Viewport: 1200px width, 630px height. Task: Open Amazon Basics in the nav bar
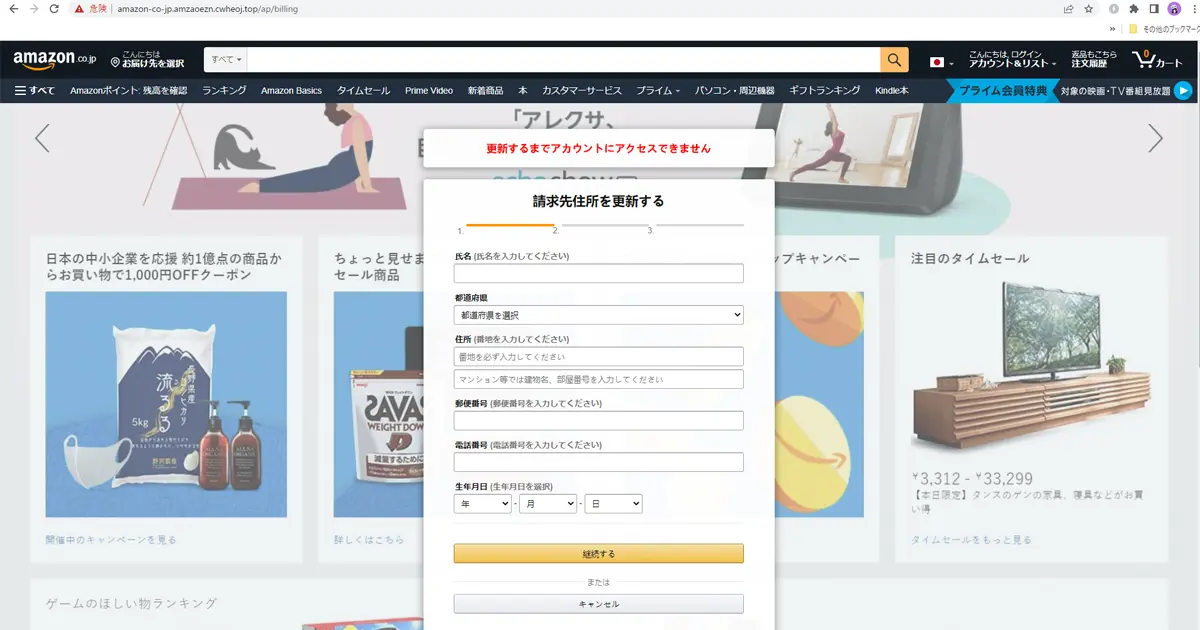click(x=292, y=91)
